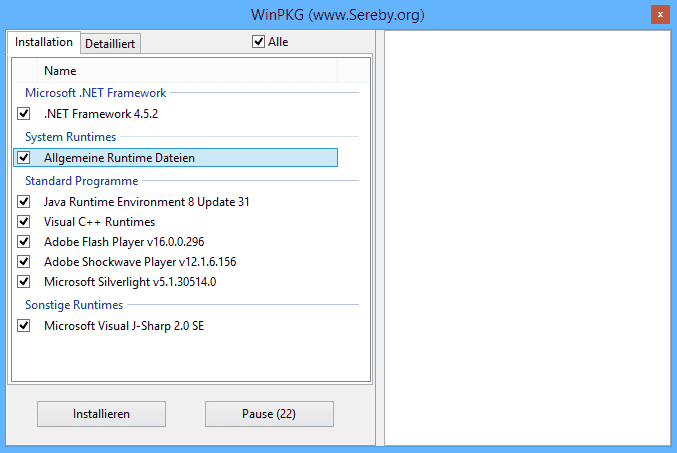Select the Standard Programme group header
Viewport: 677px width, 453px height.
[x=81, y=181]
